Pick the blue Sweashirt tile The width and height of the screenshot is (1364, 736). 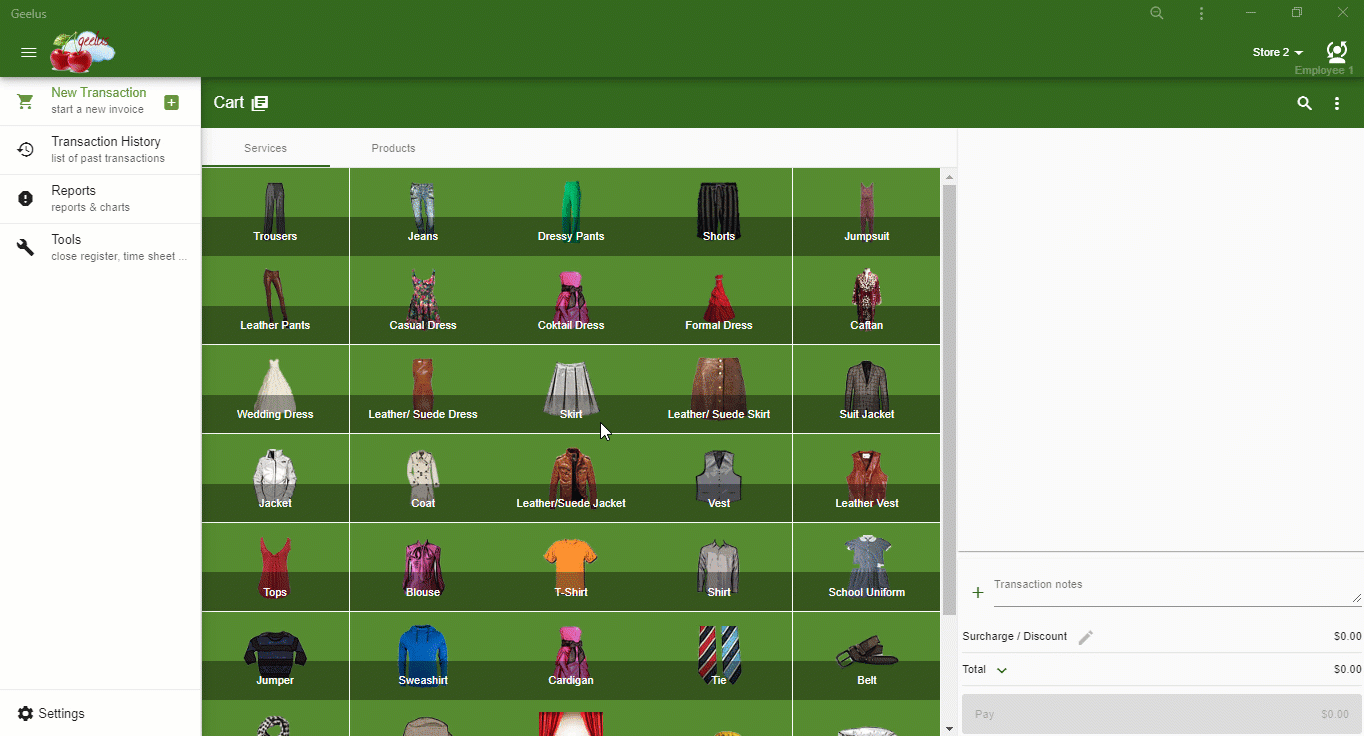(423, 656)
